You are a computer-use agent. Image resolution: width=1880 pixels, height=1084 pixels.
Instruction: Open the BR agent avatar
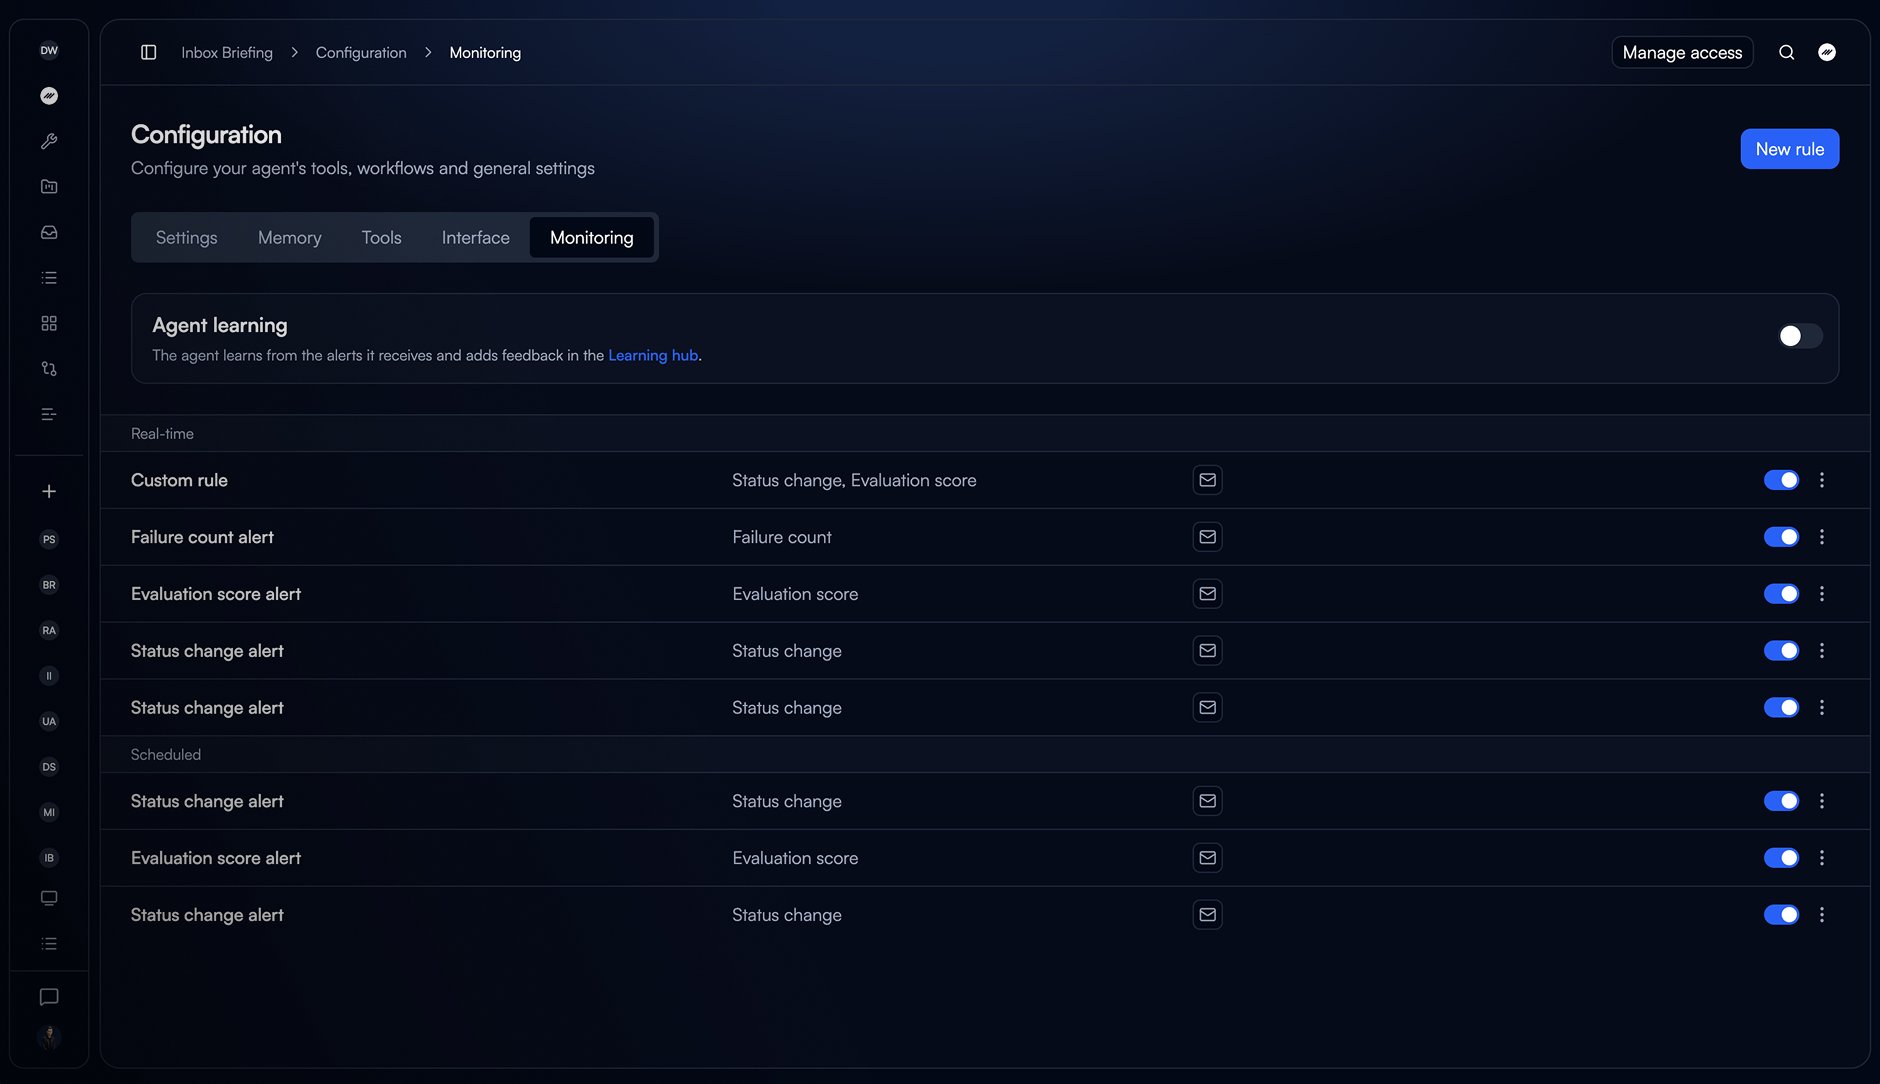(49, 585)
